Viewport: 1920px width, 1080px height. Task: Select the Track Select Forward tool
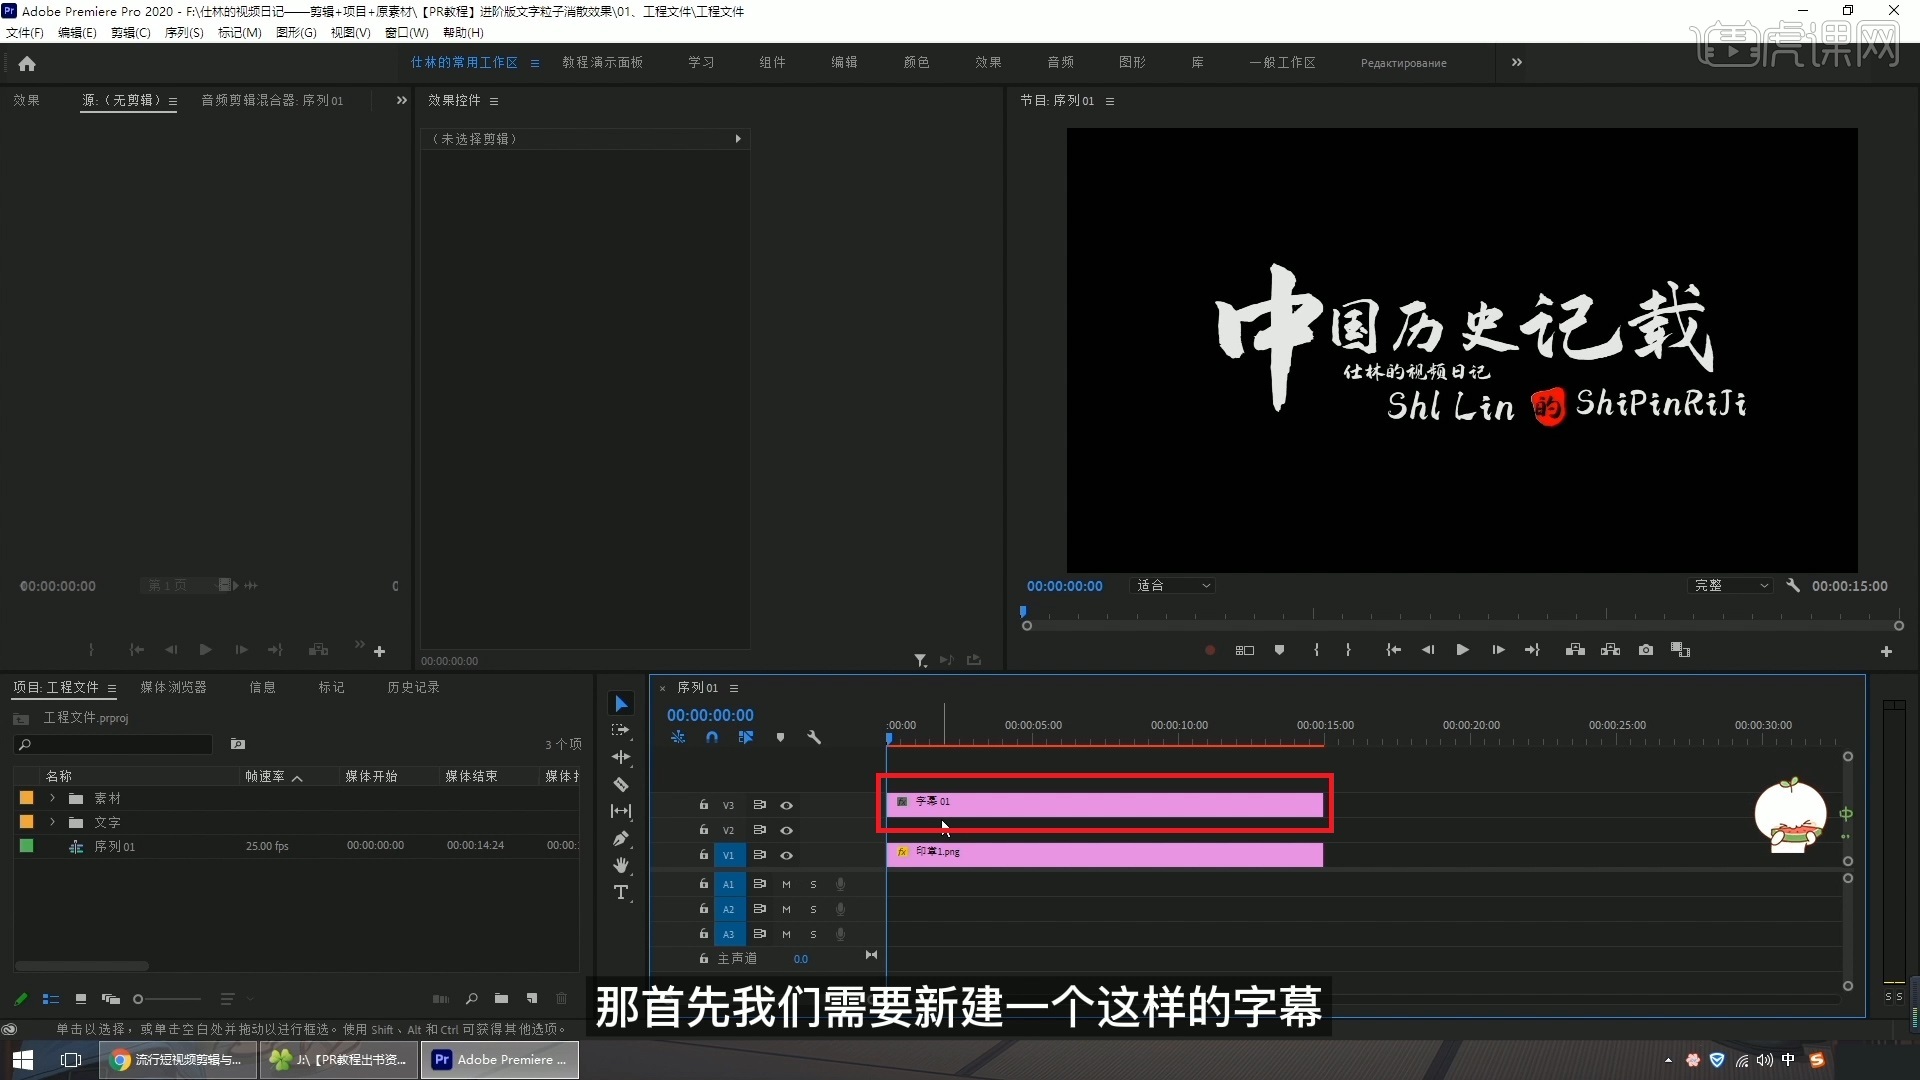click(621, 731)
